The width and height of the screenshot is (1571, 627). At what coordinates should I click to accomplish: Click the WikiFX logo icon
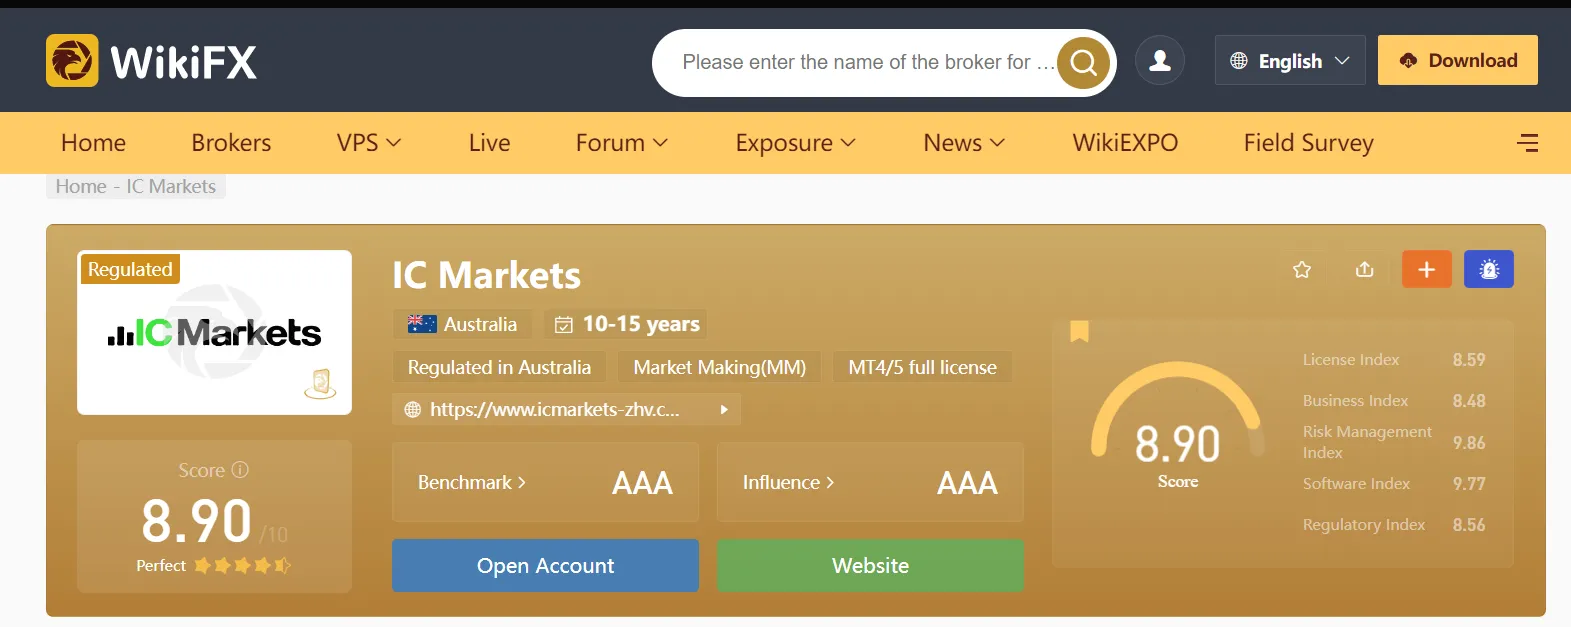coord(72,61)
